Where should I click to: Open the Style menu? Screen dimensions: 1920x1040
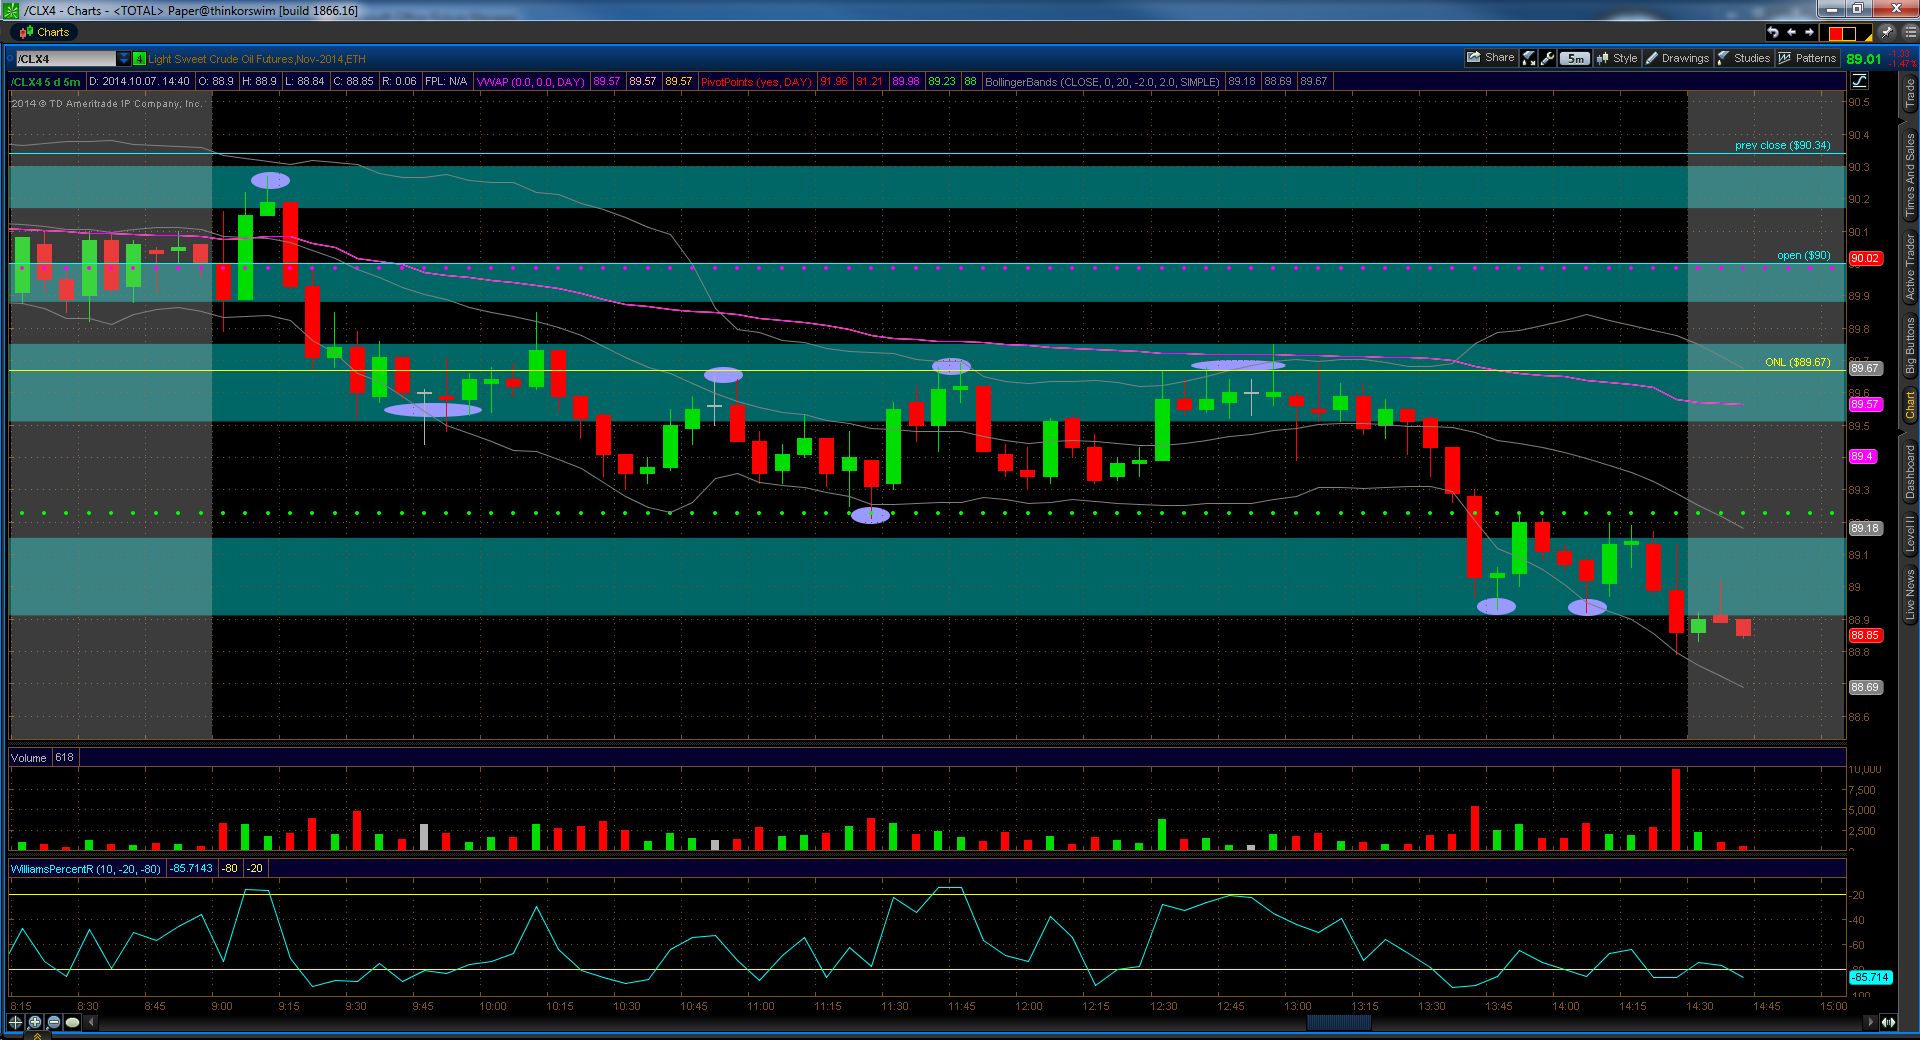click(1617, 58)
